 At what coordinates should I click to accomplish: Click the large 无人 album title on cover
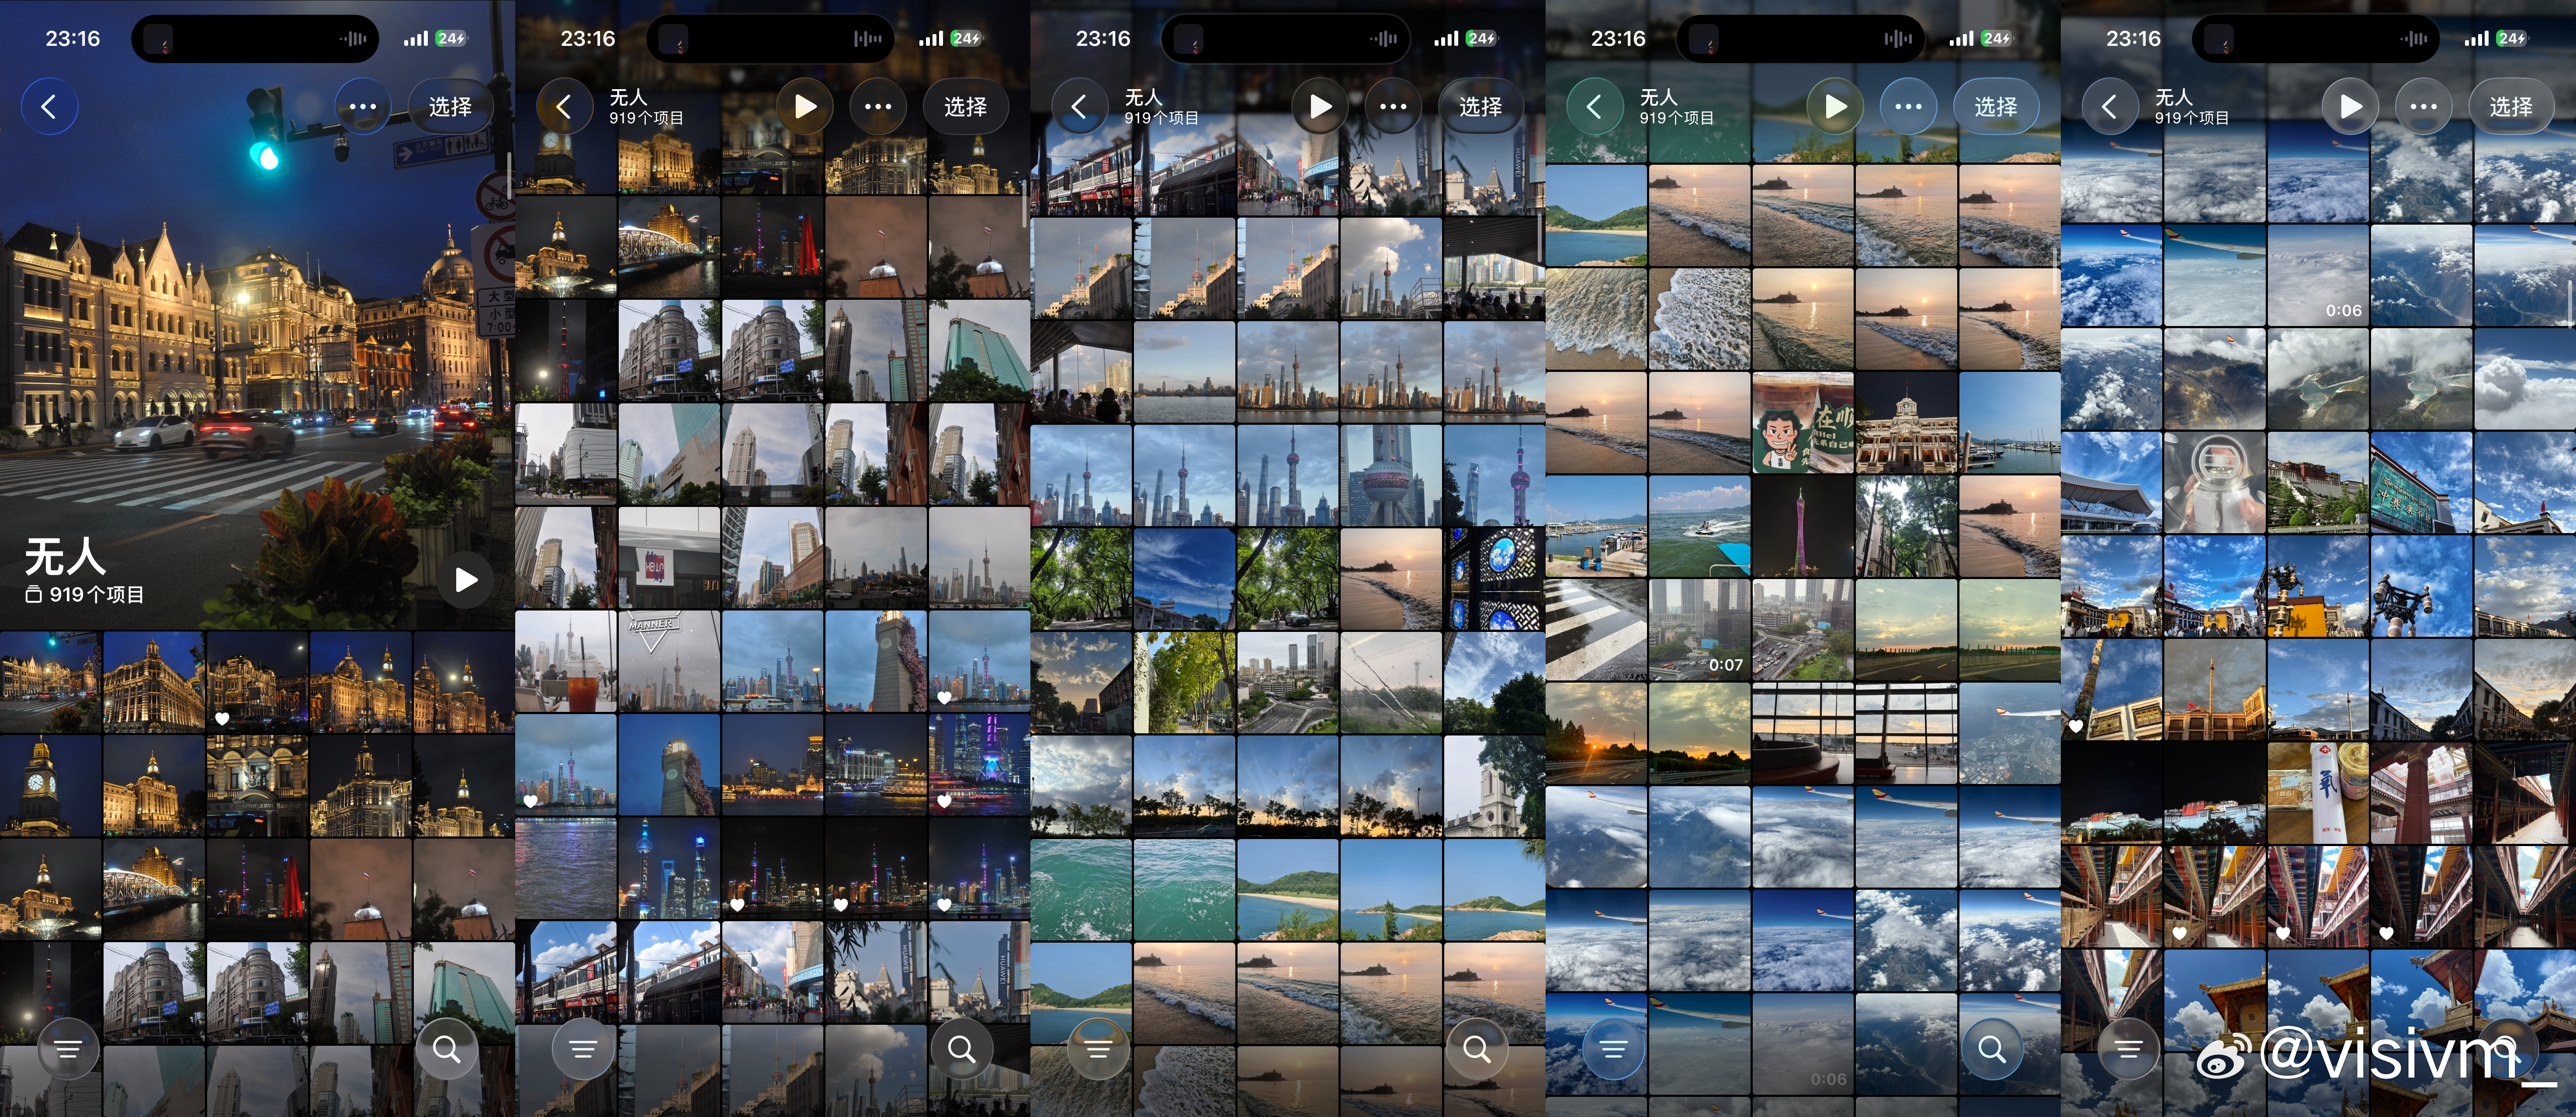pyautogui.click(x=65, y=557)
